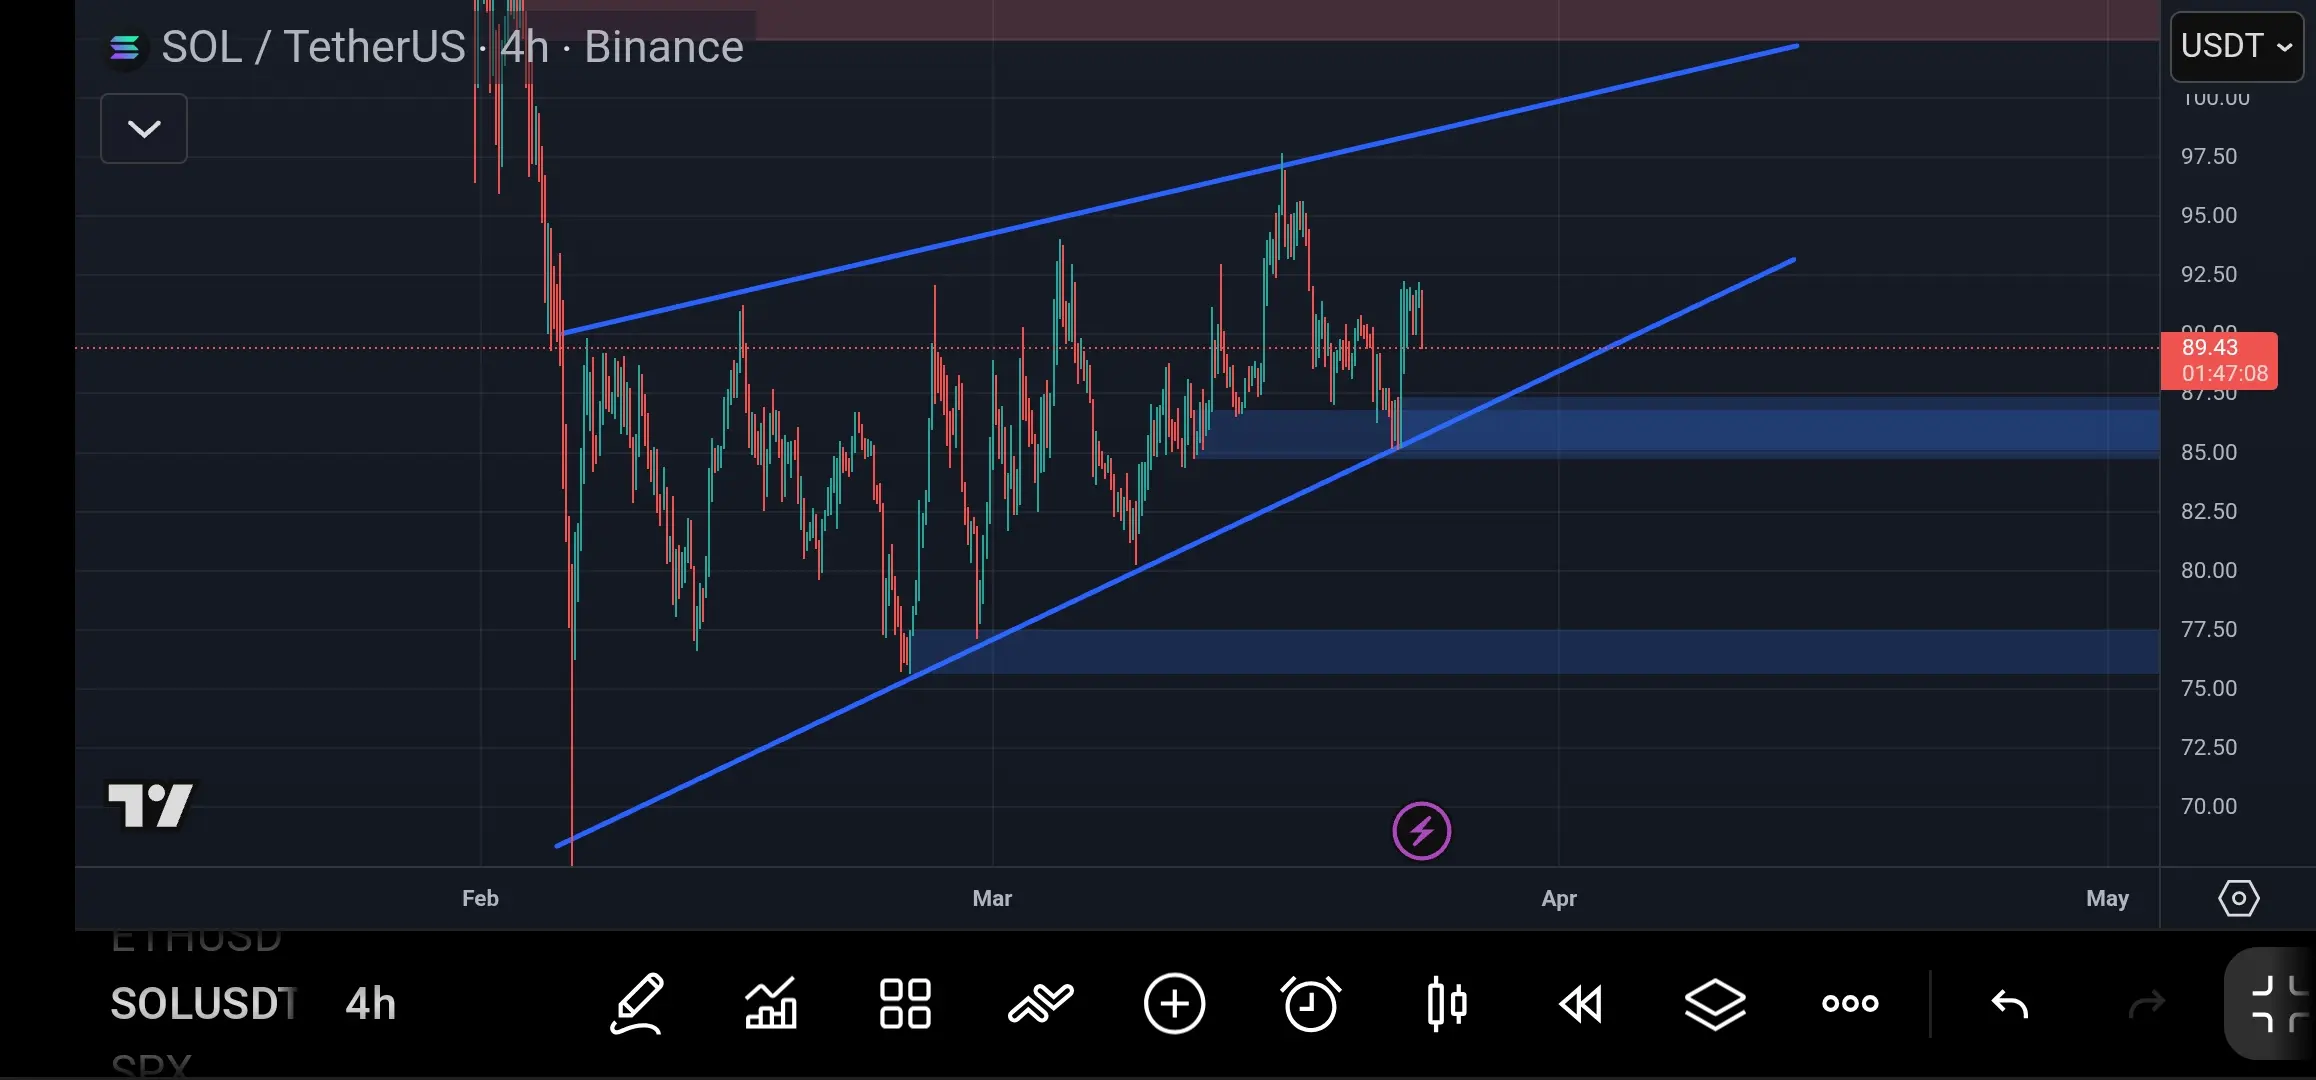Open the object tree layers icon
2316x1080 pixels.
(x=1715, y=1003)
